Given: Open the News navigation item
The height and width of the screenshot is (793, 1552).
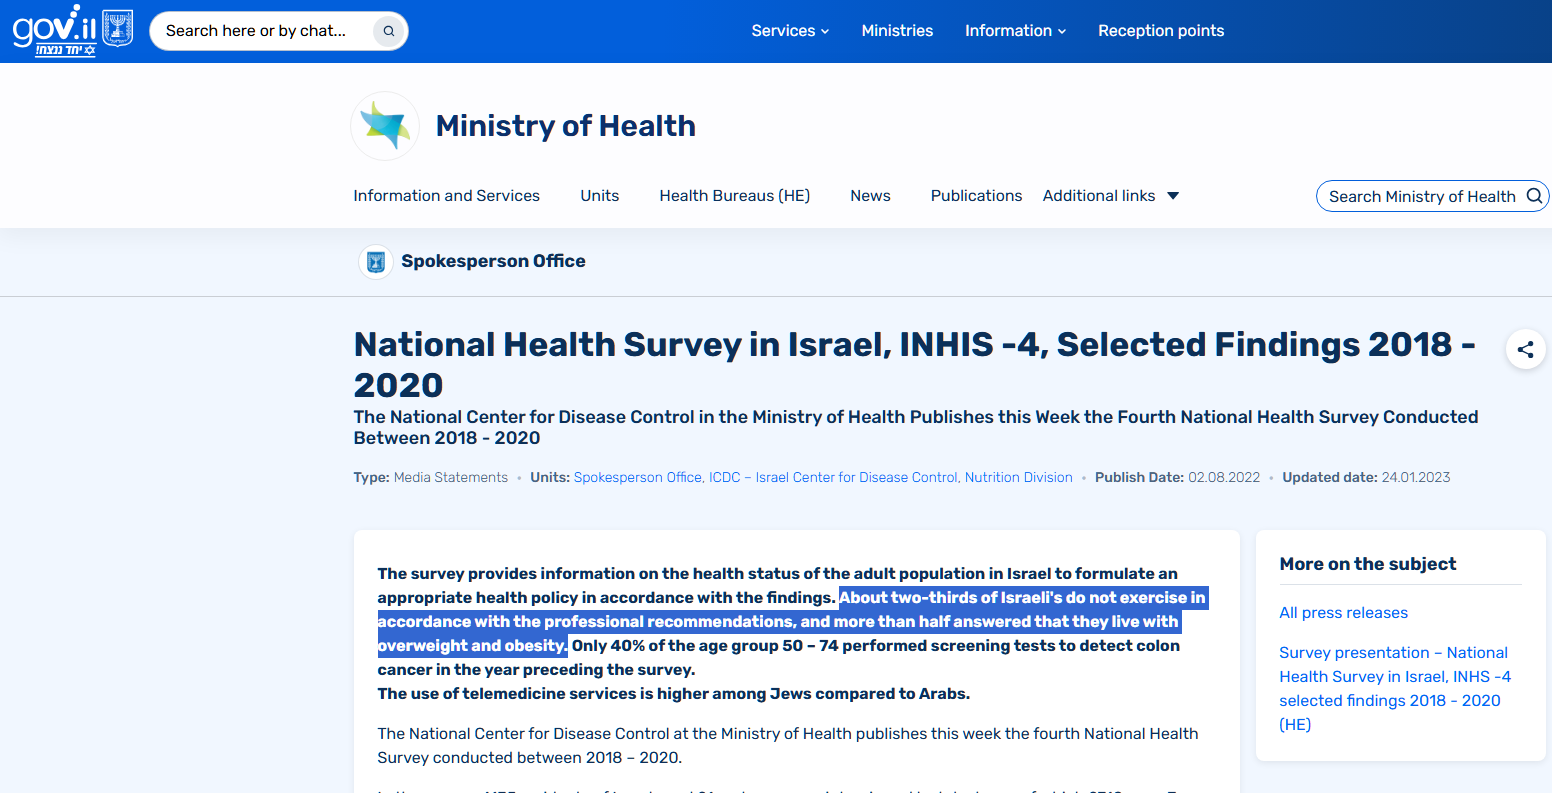Looking at the screenshot, I should coord(870,196).
